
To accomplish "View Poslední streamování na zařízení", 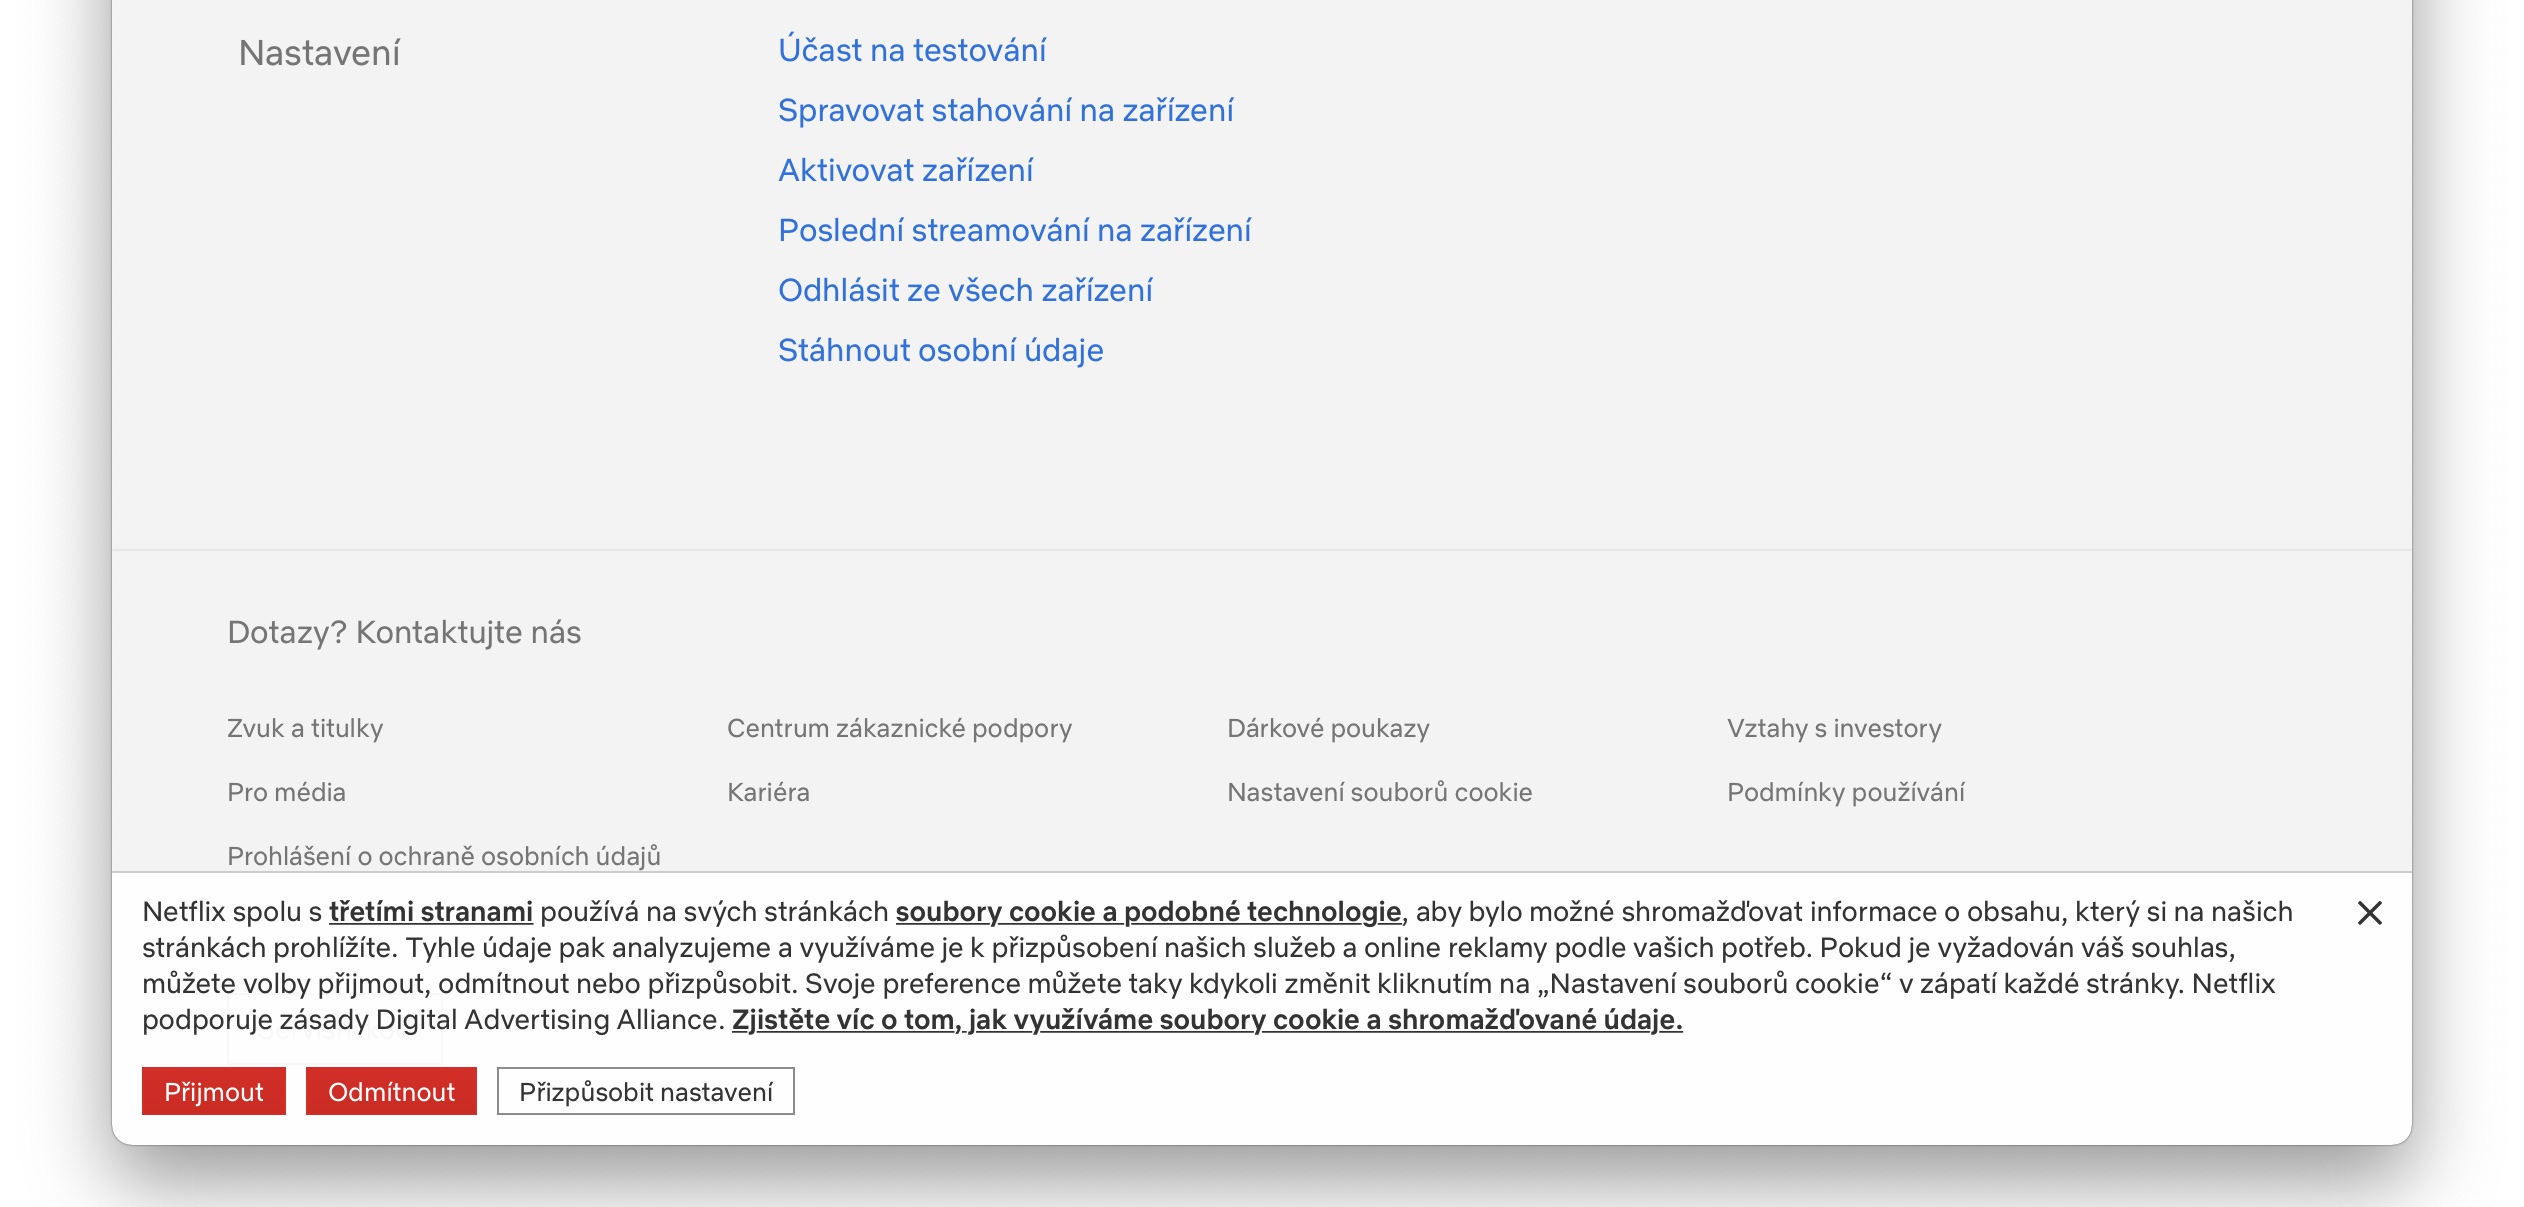I will (x=1014, y=230).
